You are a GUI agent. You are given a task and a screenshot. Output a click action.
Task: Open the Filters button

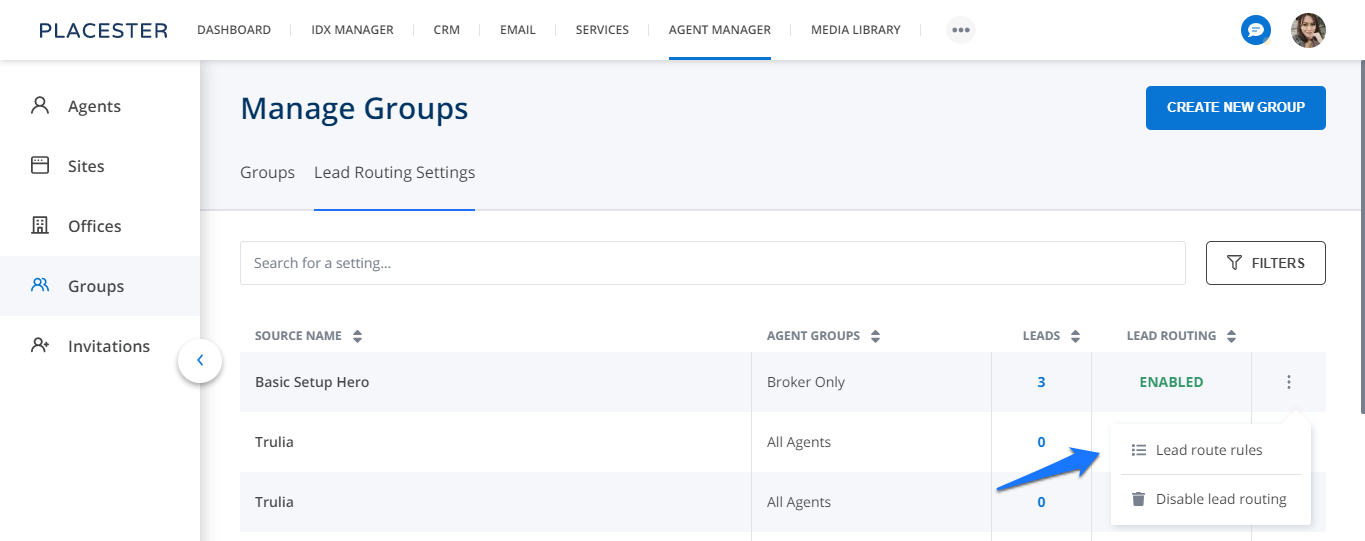(x=1265, y=263)
